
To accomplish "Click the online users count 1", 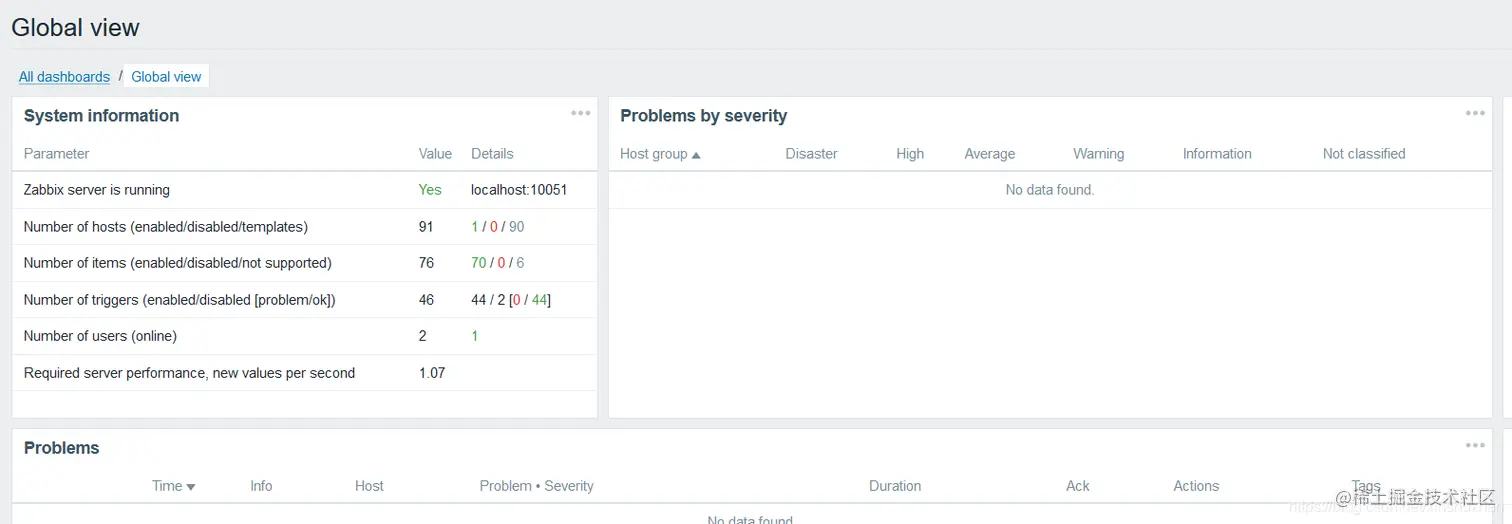I will tap(475, 336).
